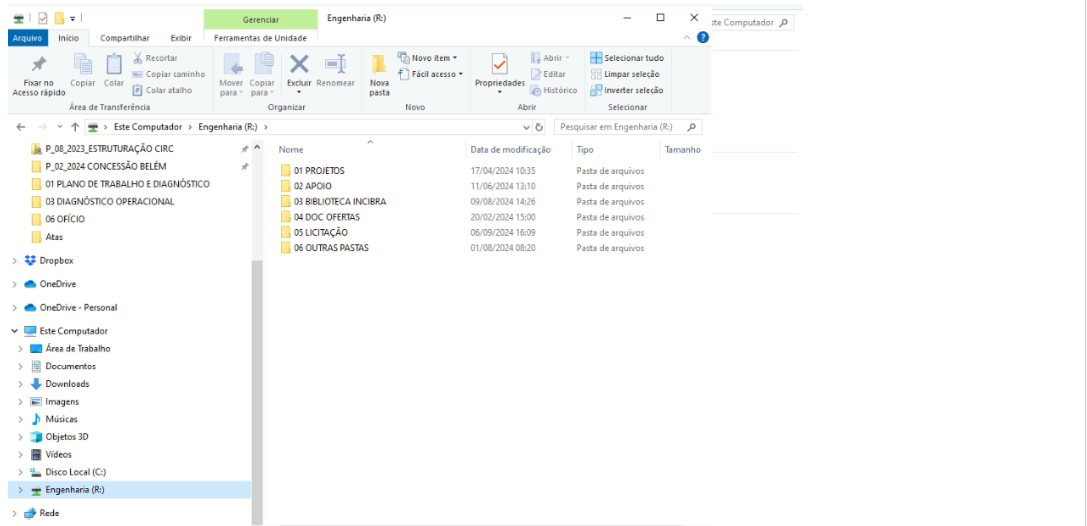Click the Excluir icon in Organizar group
The width and height of the screenshot is (1087, 526).
[299, 64]
